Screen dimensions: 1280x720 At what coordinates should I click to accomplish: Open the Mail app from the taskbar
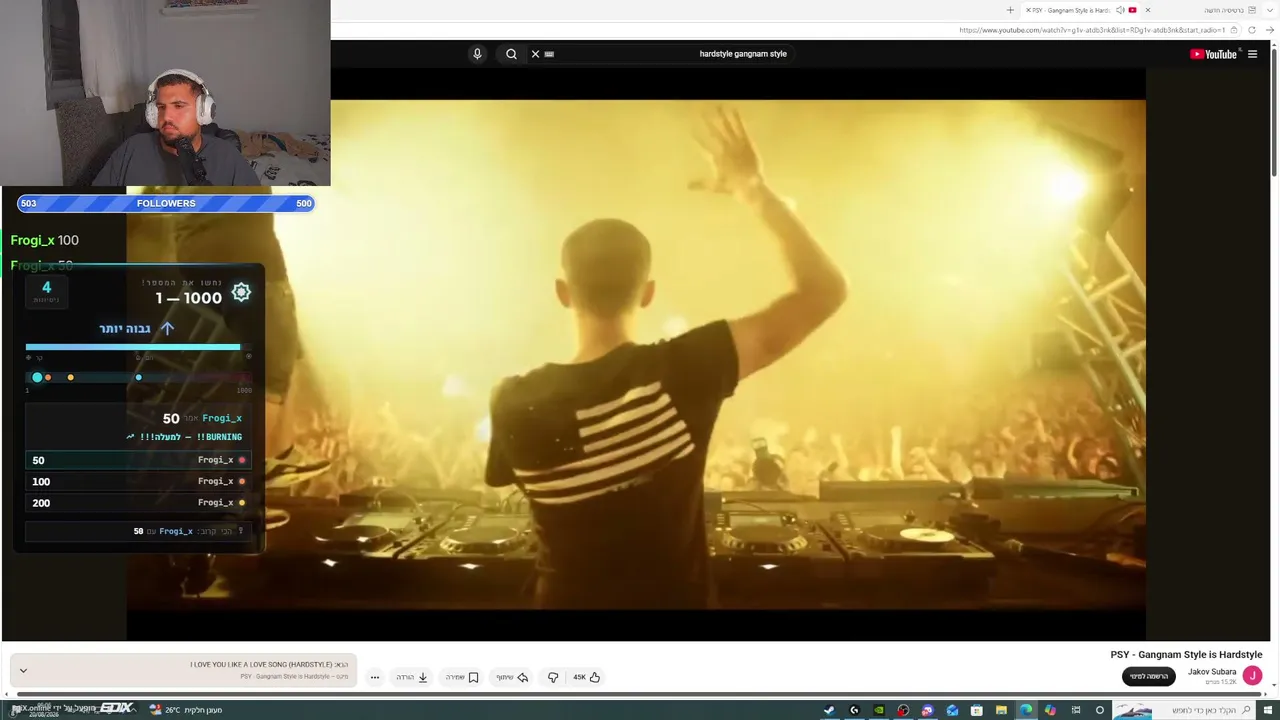[x=952, y=710]
